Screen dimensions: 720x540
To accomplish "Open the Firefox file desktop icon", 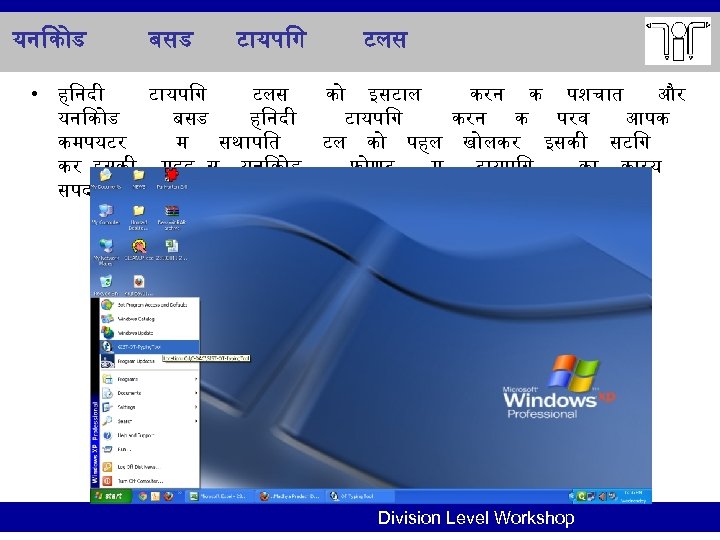I will (139, 285).
